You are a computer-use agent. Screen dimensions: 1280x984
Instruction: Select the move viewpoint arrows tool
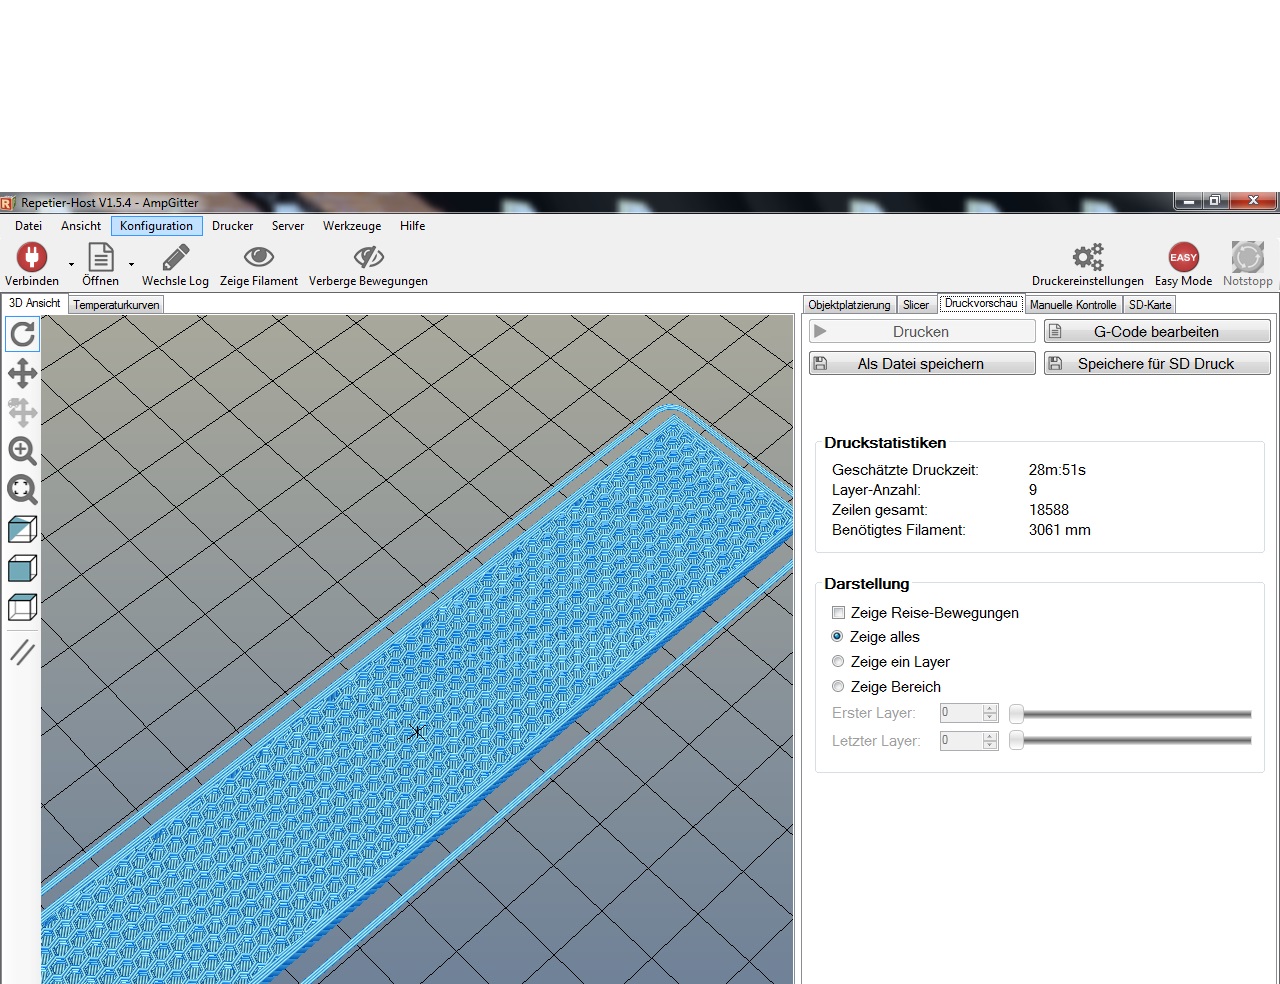pos(22,373)
